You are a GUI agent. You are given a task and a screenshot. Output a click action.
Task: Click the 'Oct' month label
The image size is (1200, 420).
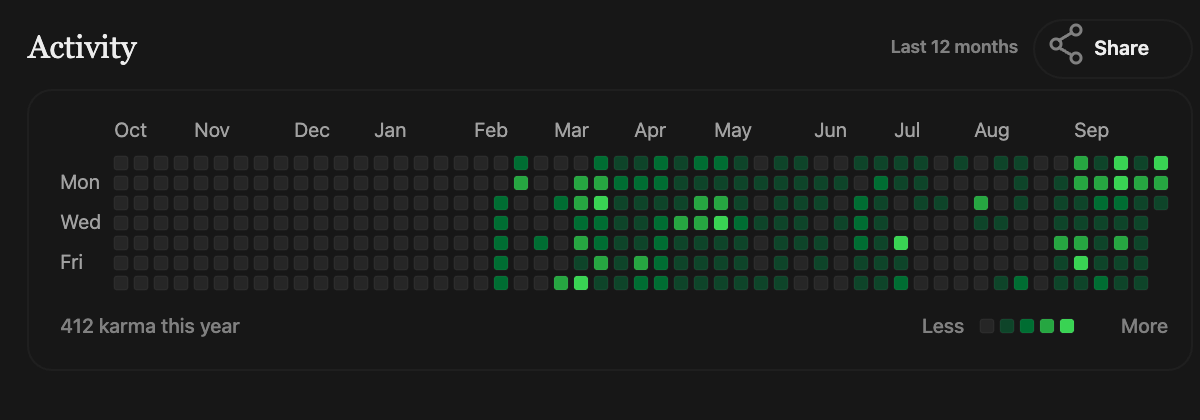click(131, 130)
